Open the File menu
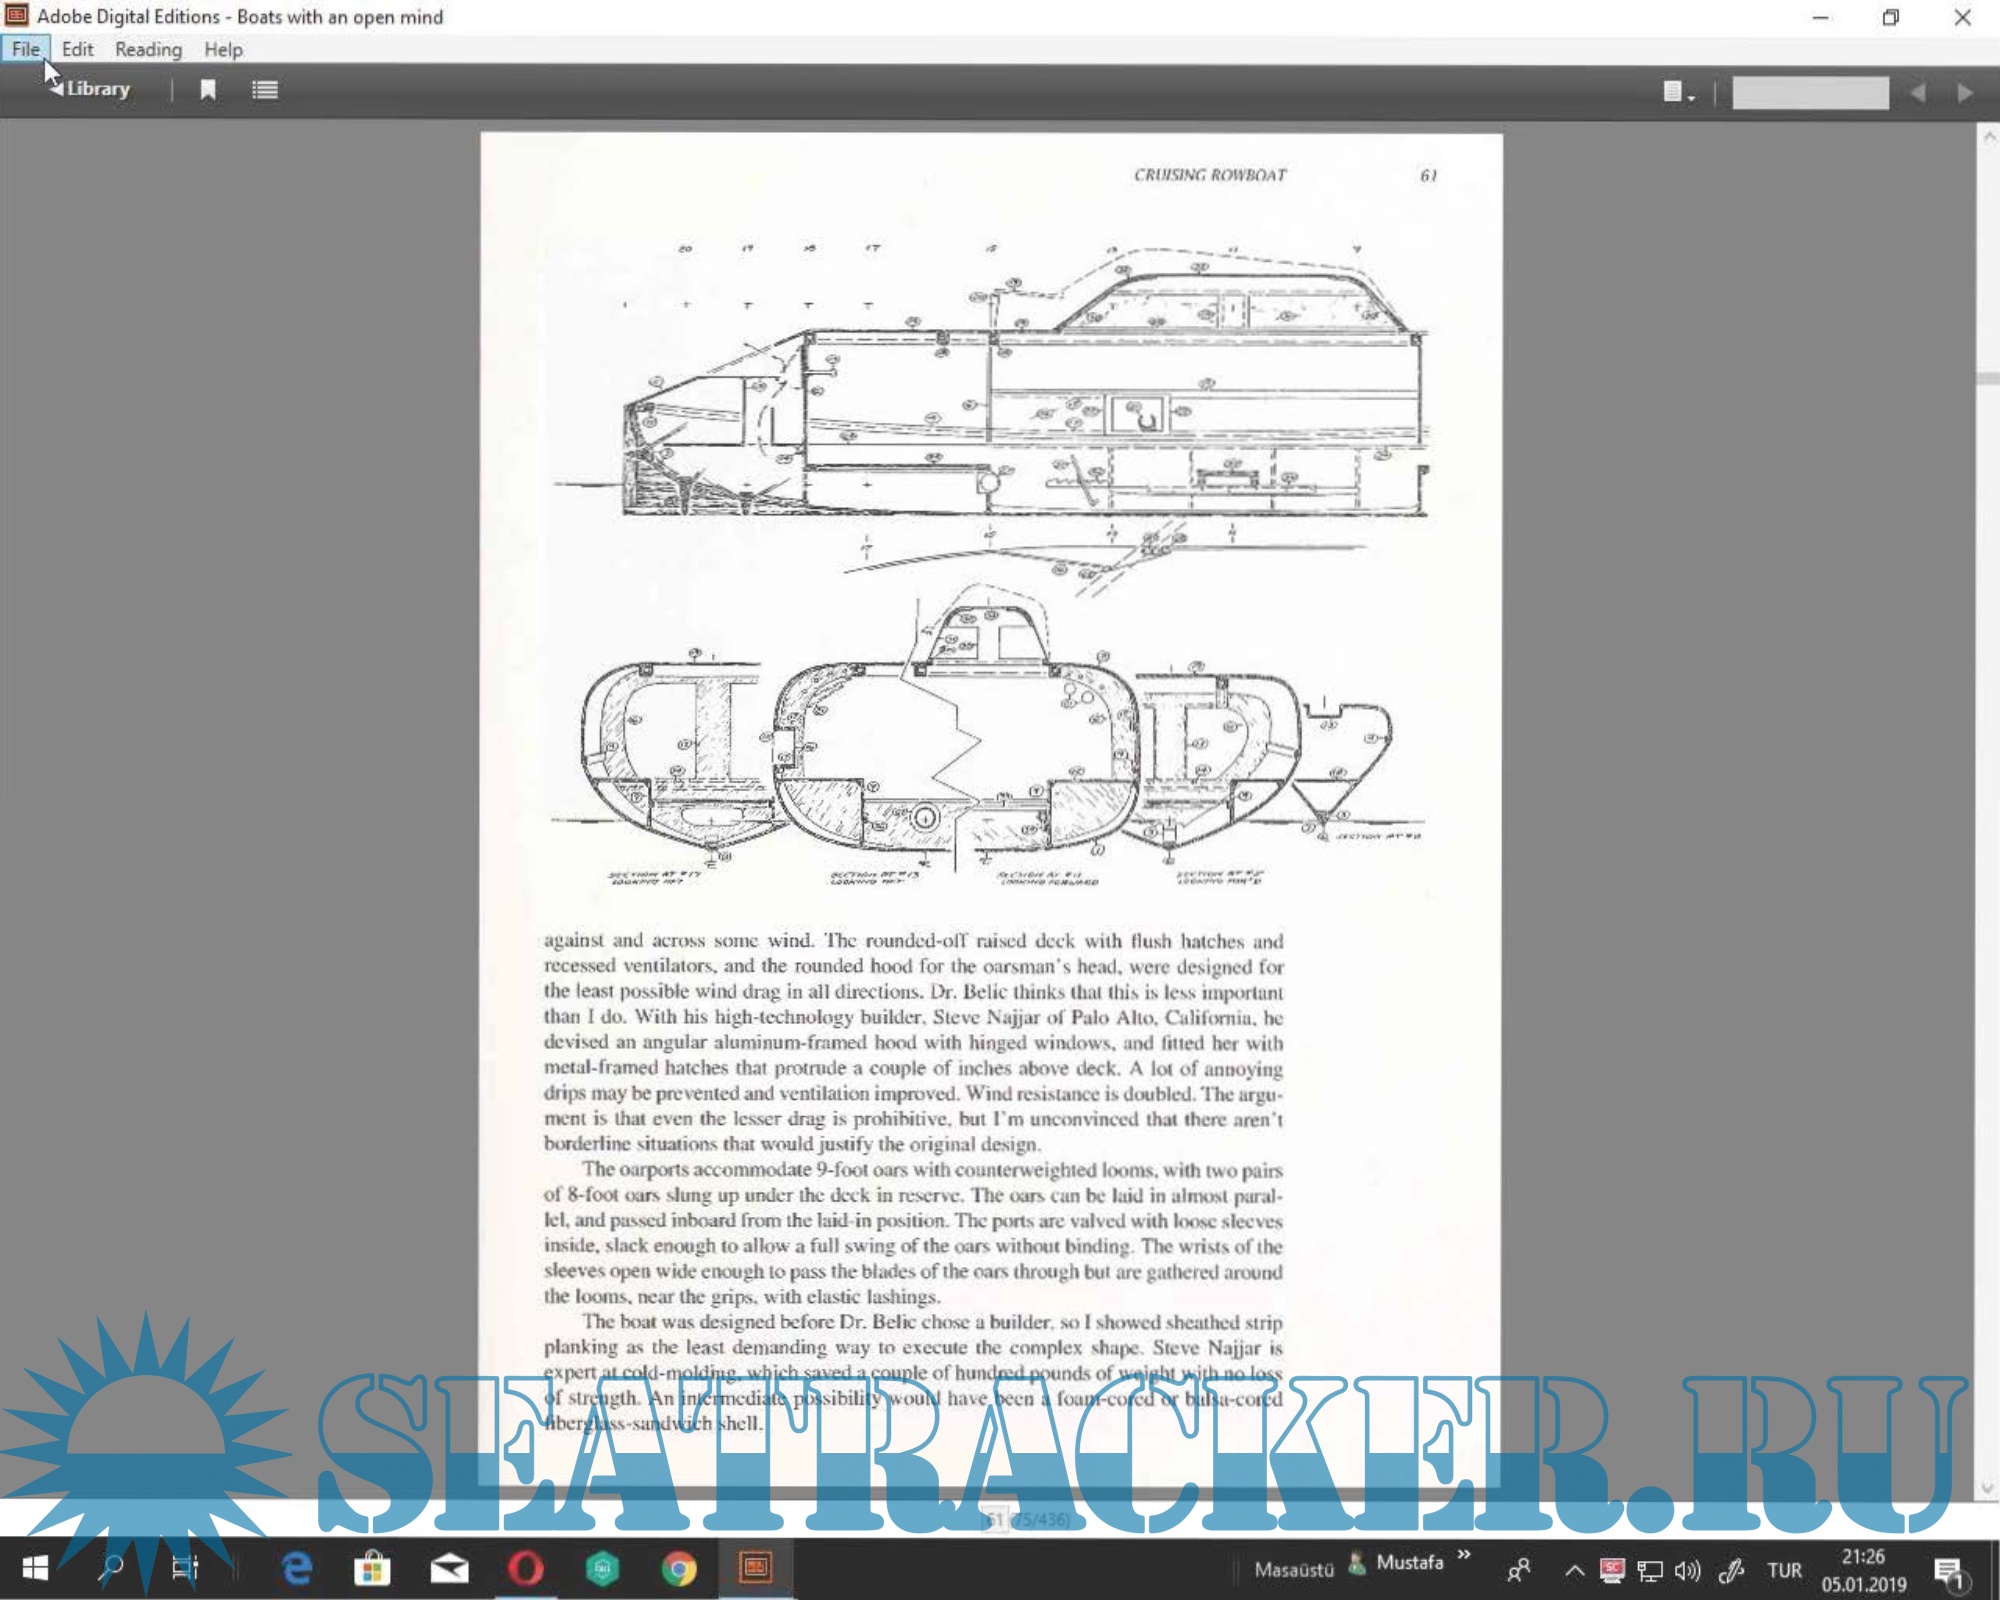 (26, 49)
